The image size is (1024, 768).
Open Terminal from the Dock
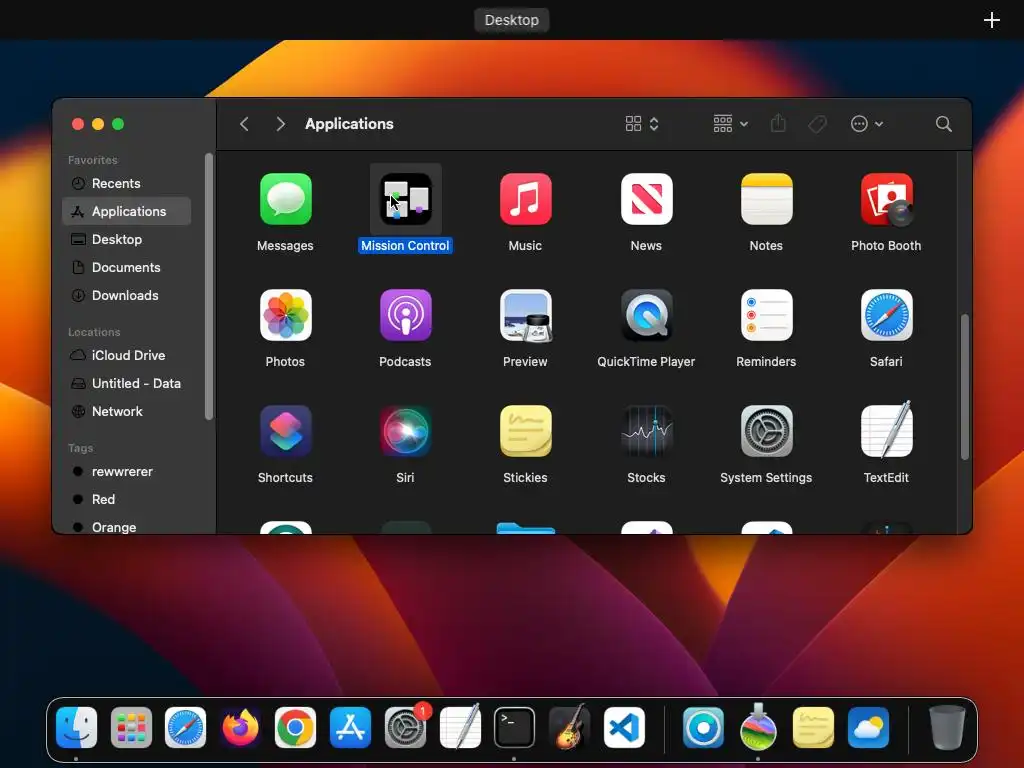pyautogui.click(x=514, y=728)
